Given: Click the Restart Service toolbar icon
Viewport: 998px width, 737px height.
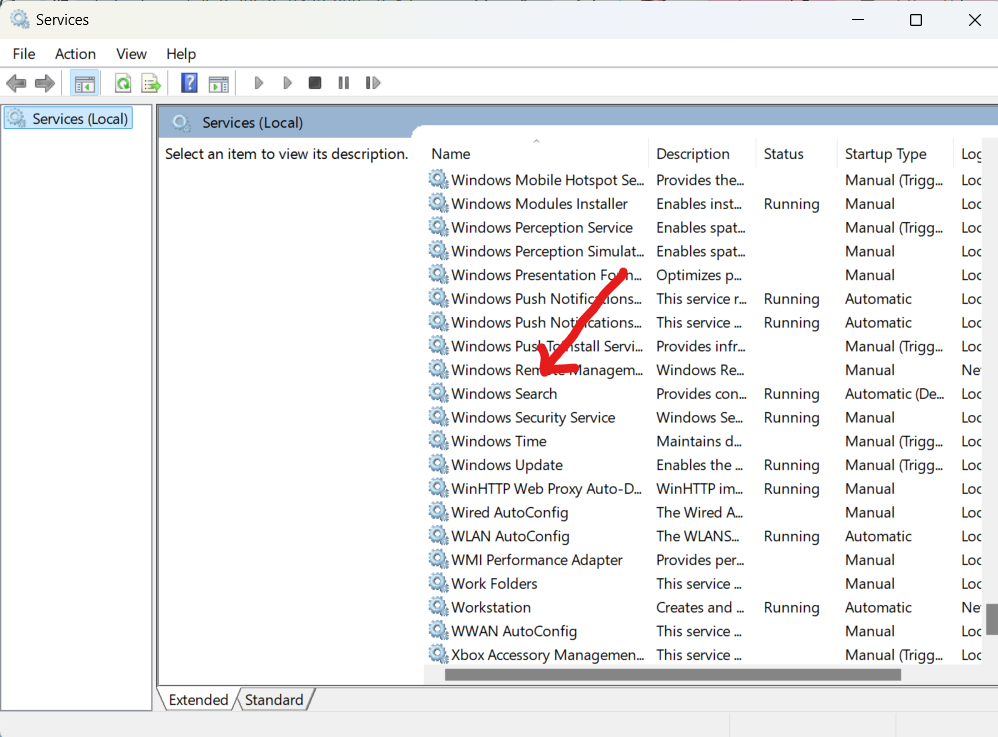Looking at the screenshot, I should [372, 82].
